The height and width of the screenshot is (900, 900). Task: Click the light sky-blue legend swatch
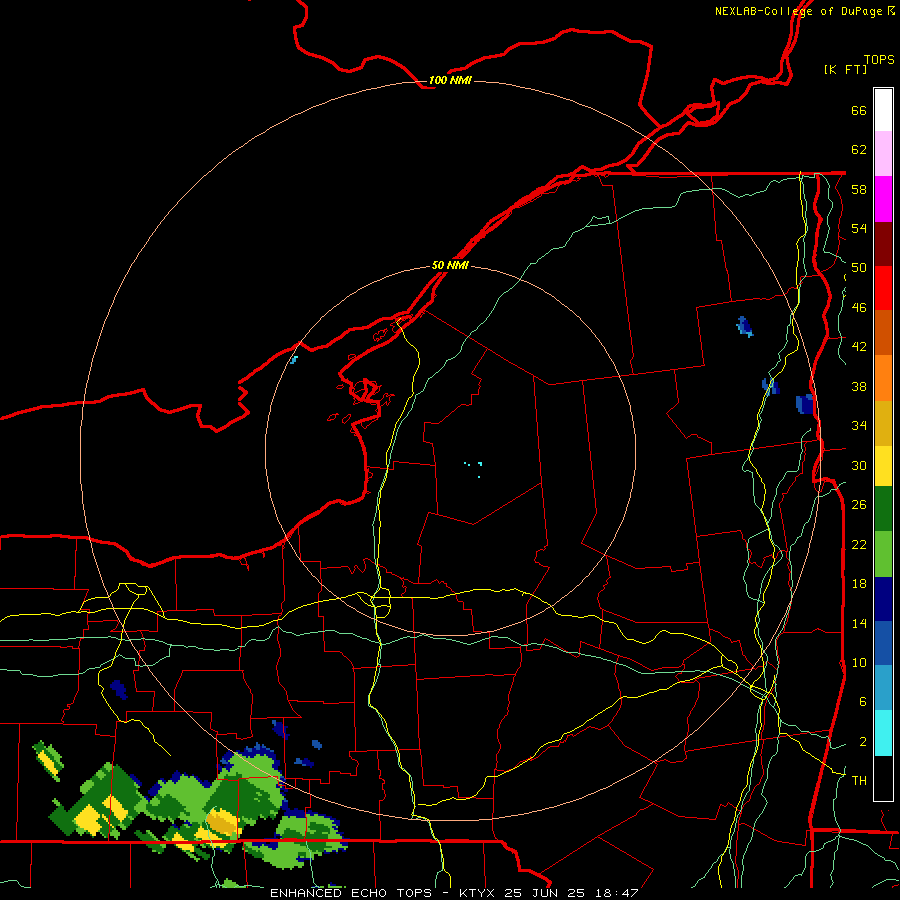click(x=883, y=688)
